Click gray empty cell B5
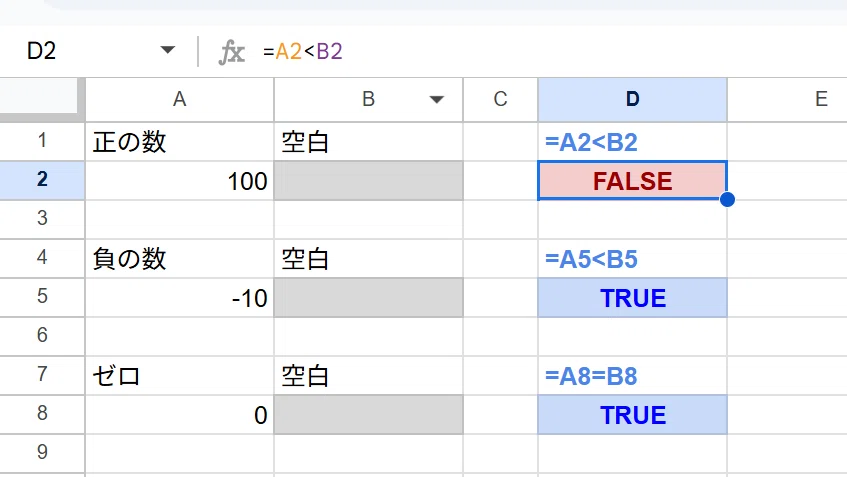The image size is (847, 477). [368, 297]
